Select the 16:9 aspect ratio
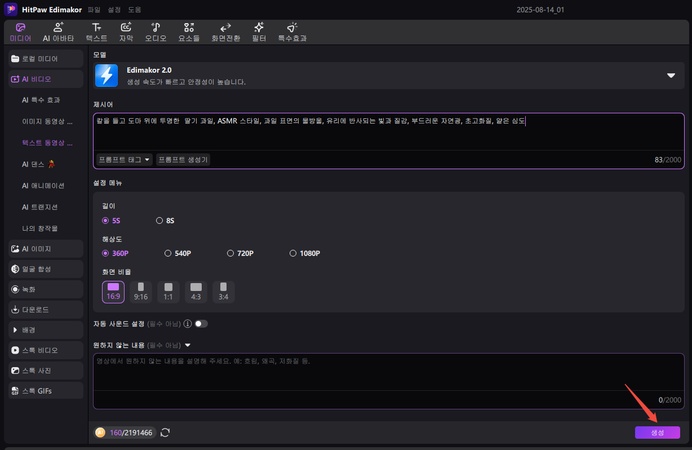This screenshot has width=692, height=450. point(113,292)
